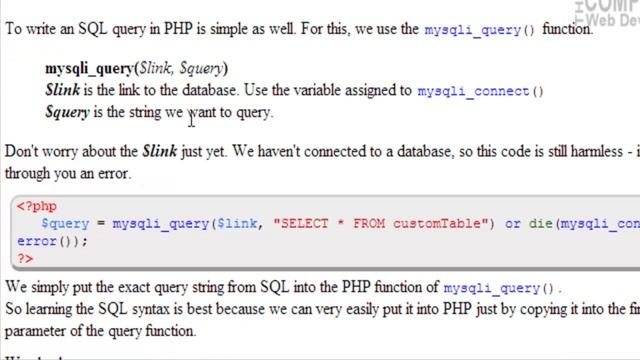The image size is (640, 360).
Task: Click the bold $link term before 'is the link'
Action: coord(62,90)
